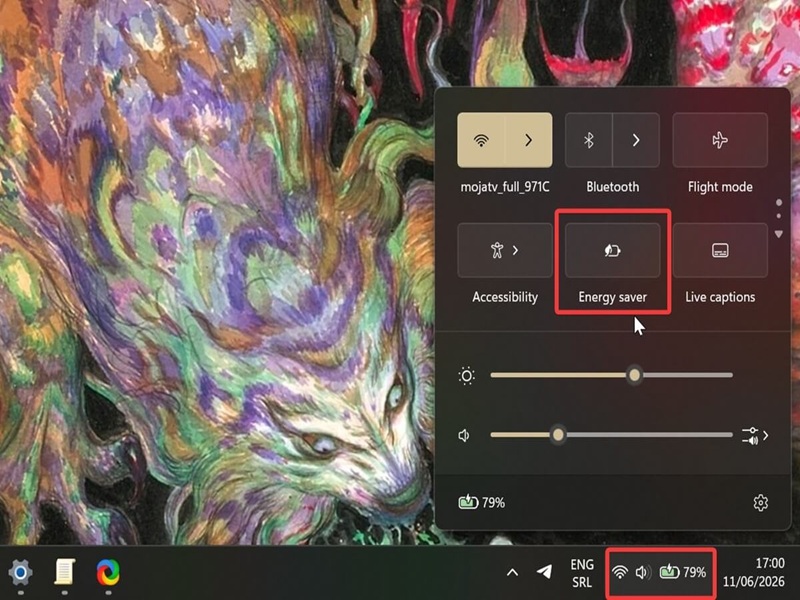The width and height of the screenshot is (800, 600).
Task: Expand the Wi-Fi networks list chevron
Action: [529, 140]
